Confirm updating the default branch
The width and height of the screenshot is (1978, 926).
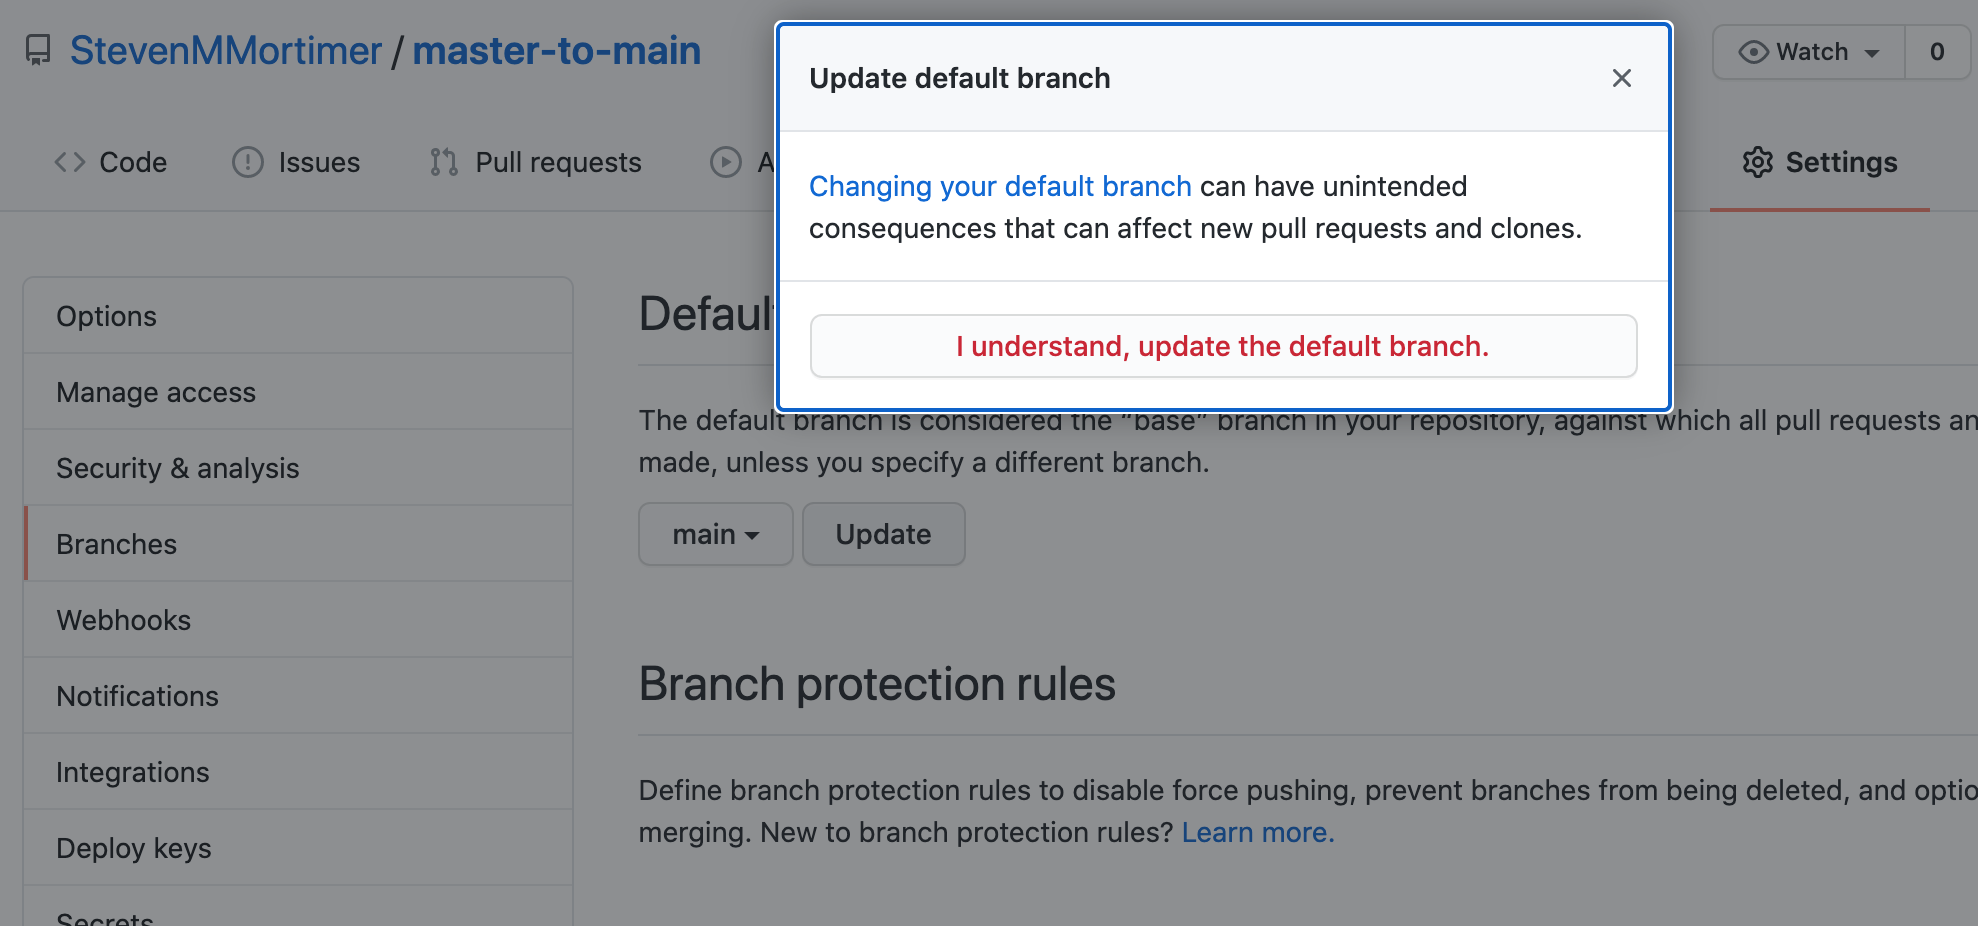pyautogui.click(x=1222, y=346)
